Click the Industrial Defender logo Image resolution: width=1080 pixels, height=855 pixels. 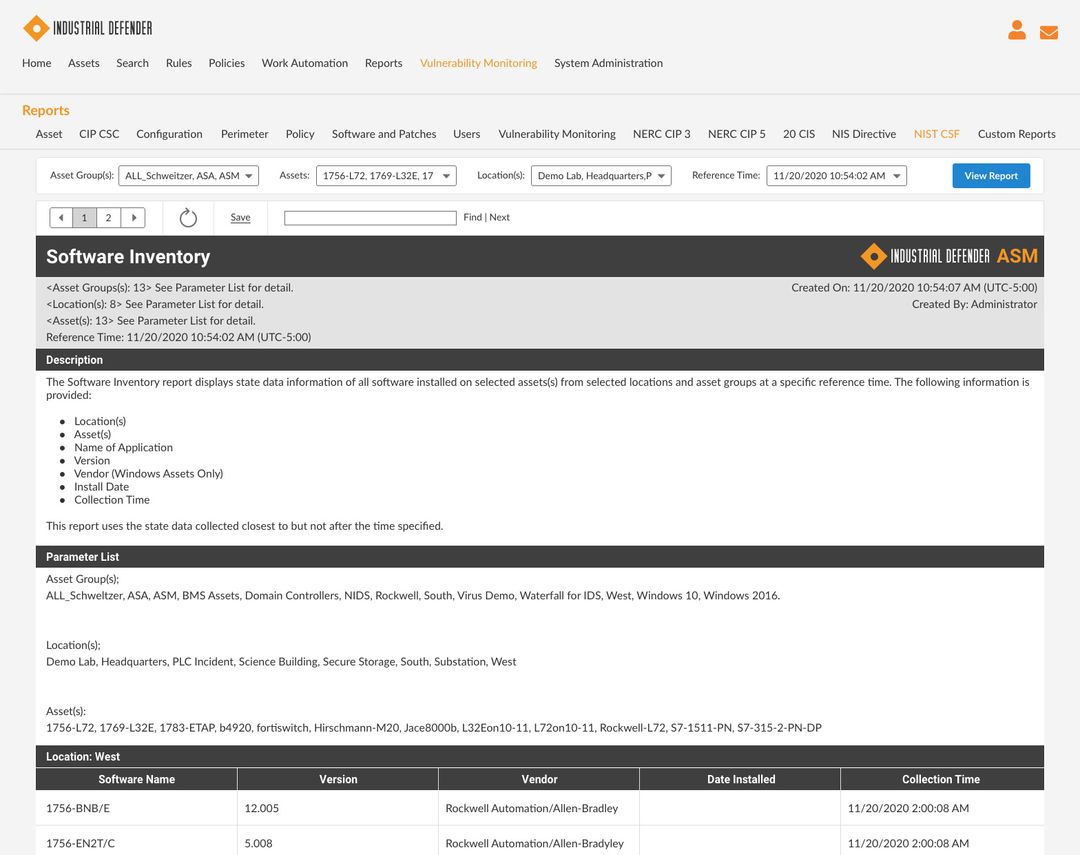pos(88,29)
